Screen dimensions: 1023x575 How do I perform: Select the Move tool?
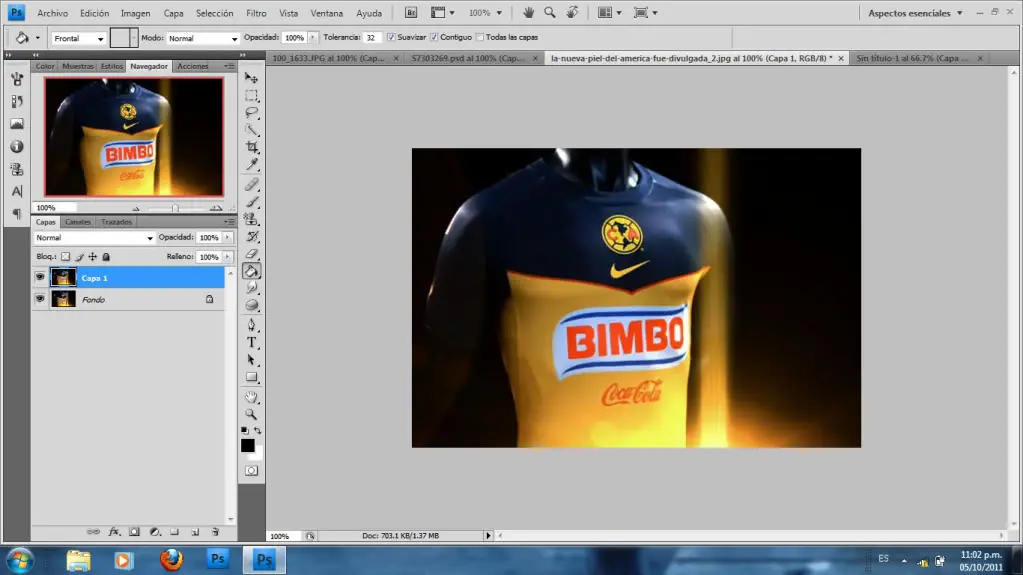tap(251, 78)
